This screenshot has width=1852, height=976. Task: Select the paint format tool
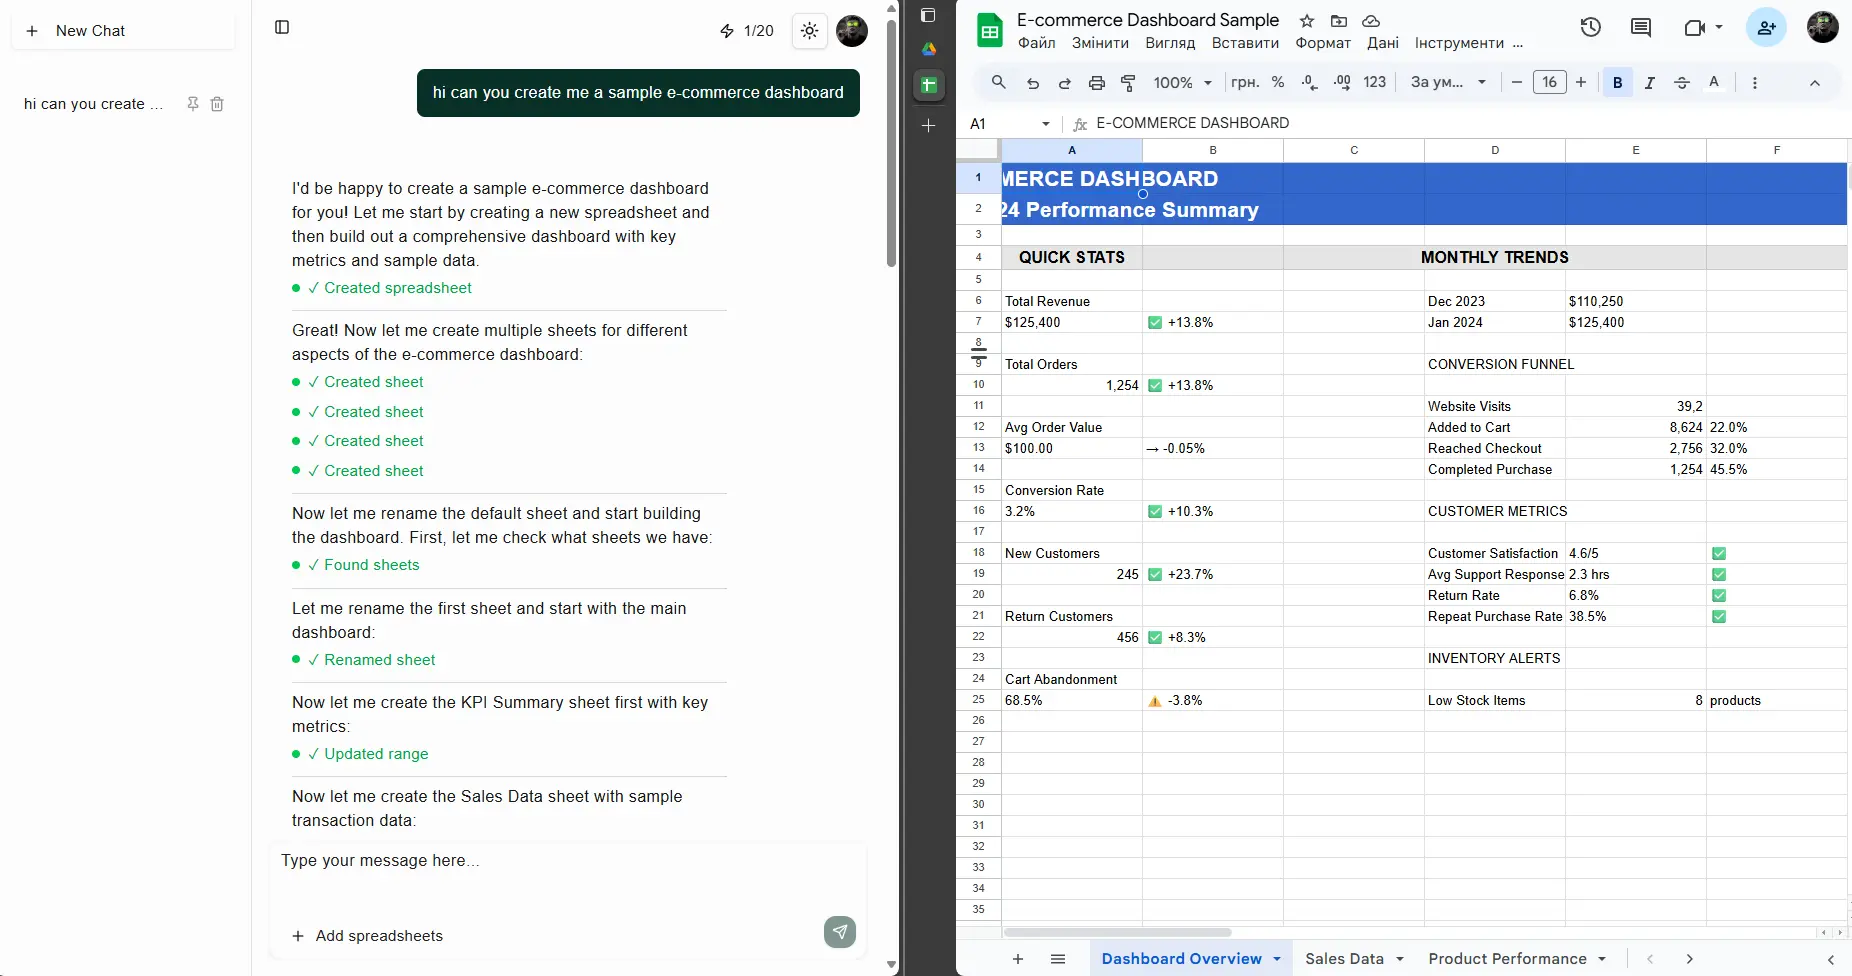[1128, 83]
